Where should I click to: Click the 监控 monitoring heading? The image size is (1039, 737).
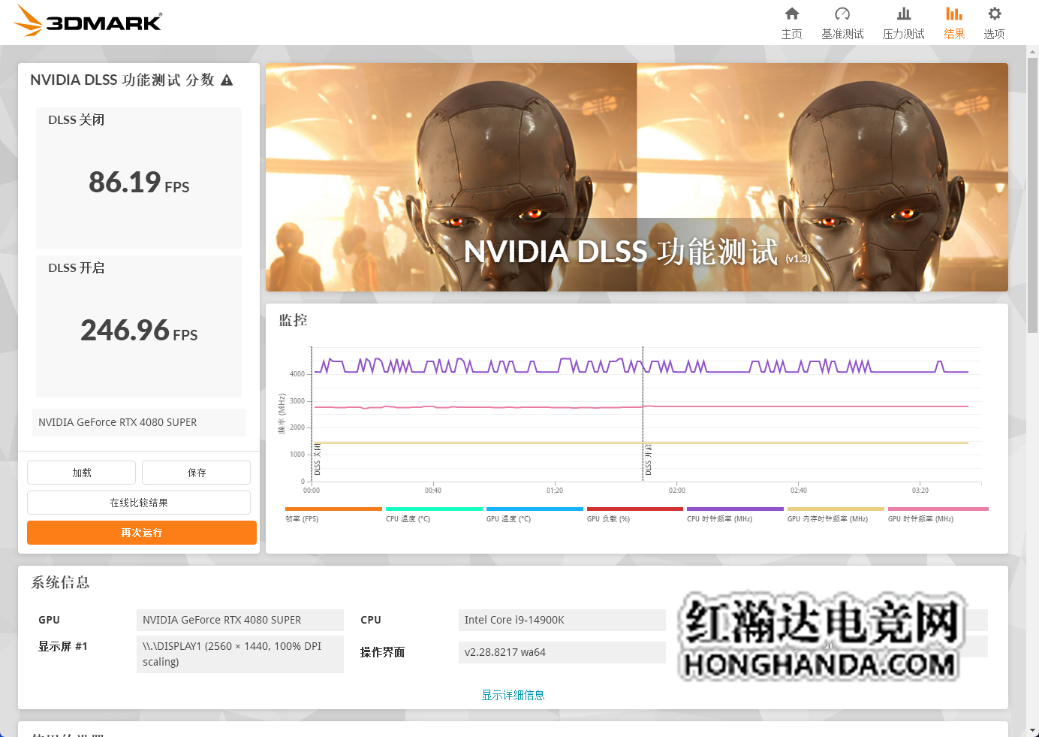pos(293,321)
